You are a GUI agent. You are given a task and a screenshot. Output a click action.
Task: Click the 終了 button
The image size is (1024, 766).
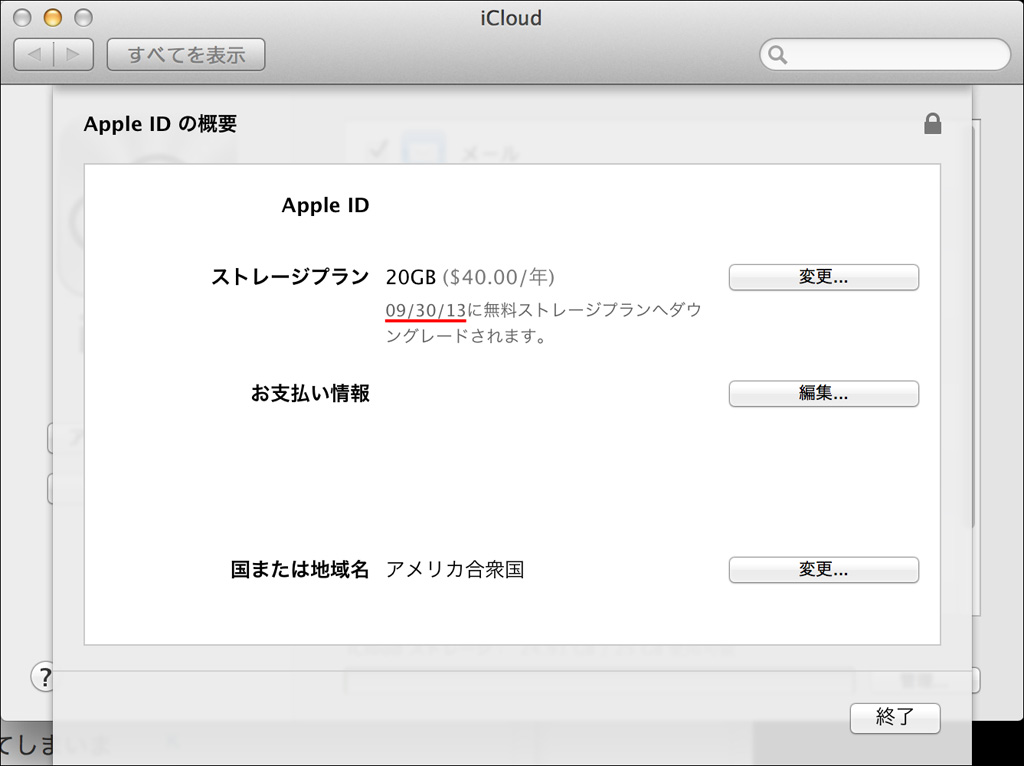click(x=895, y=718)
